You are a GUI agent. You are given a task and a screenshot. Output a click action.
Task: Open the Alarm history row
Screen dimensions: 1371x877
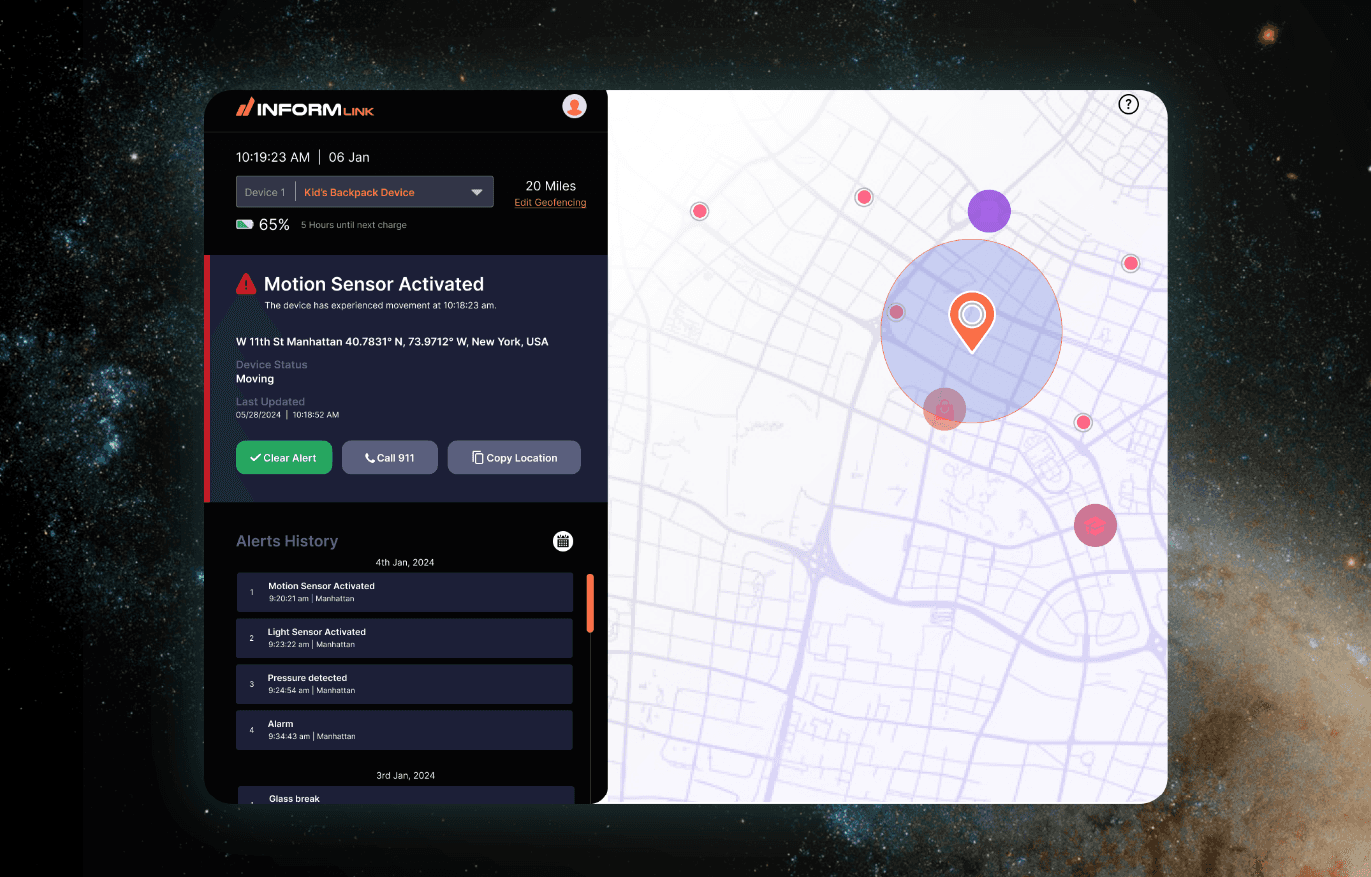[x=405, y=730]
